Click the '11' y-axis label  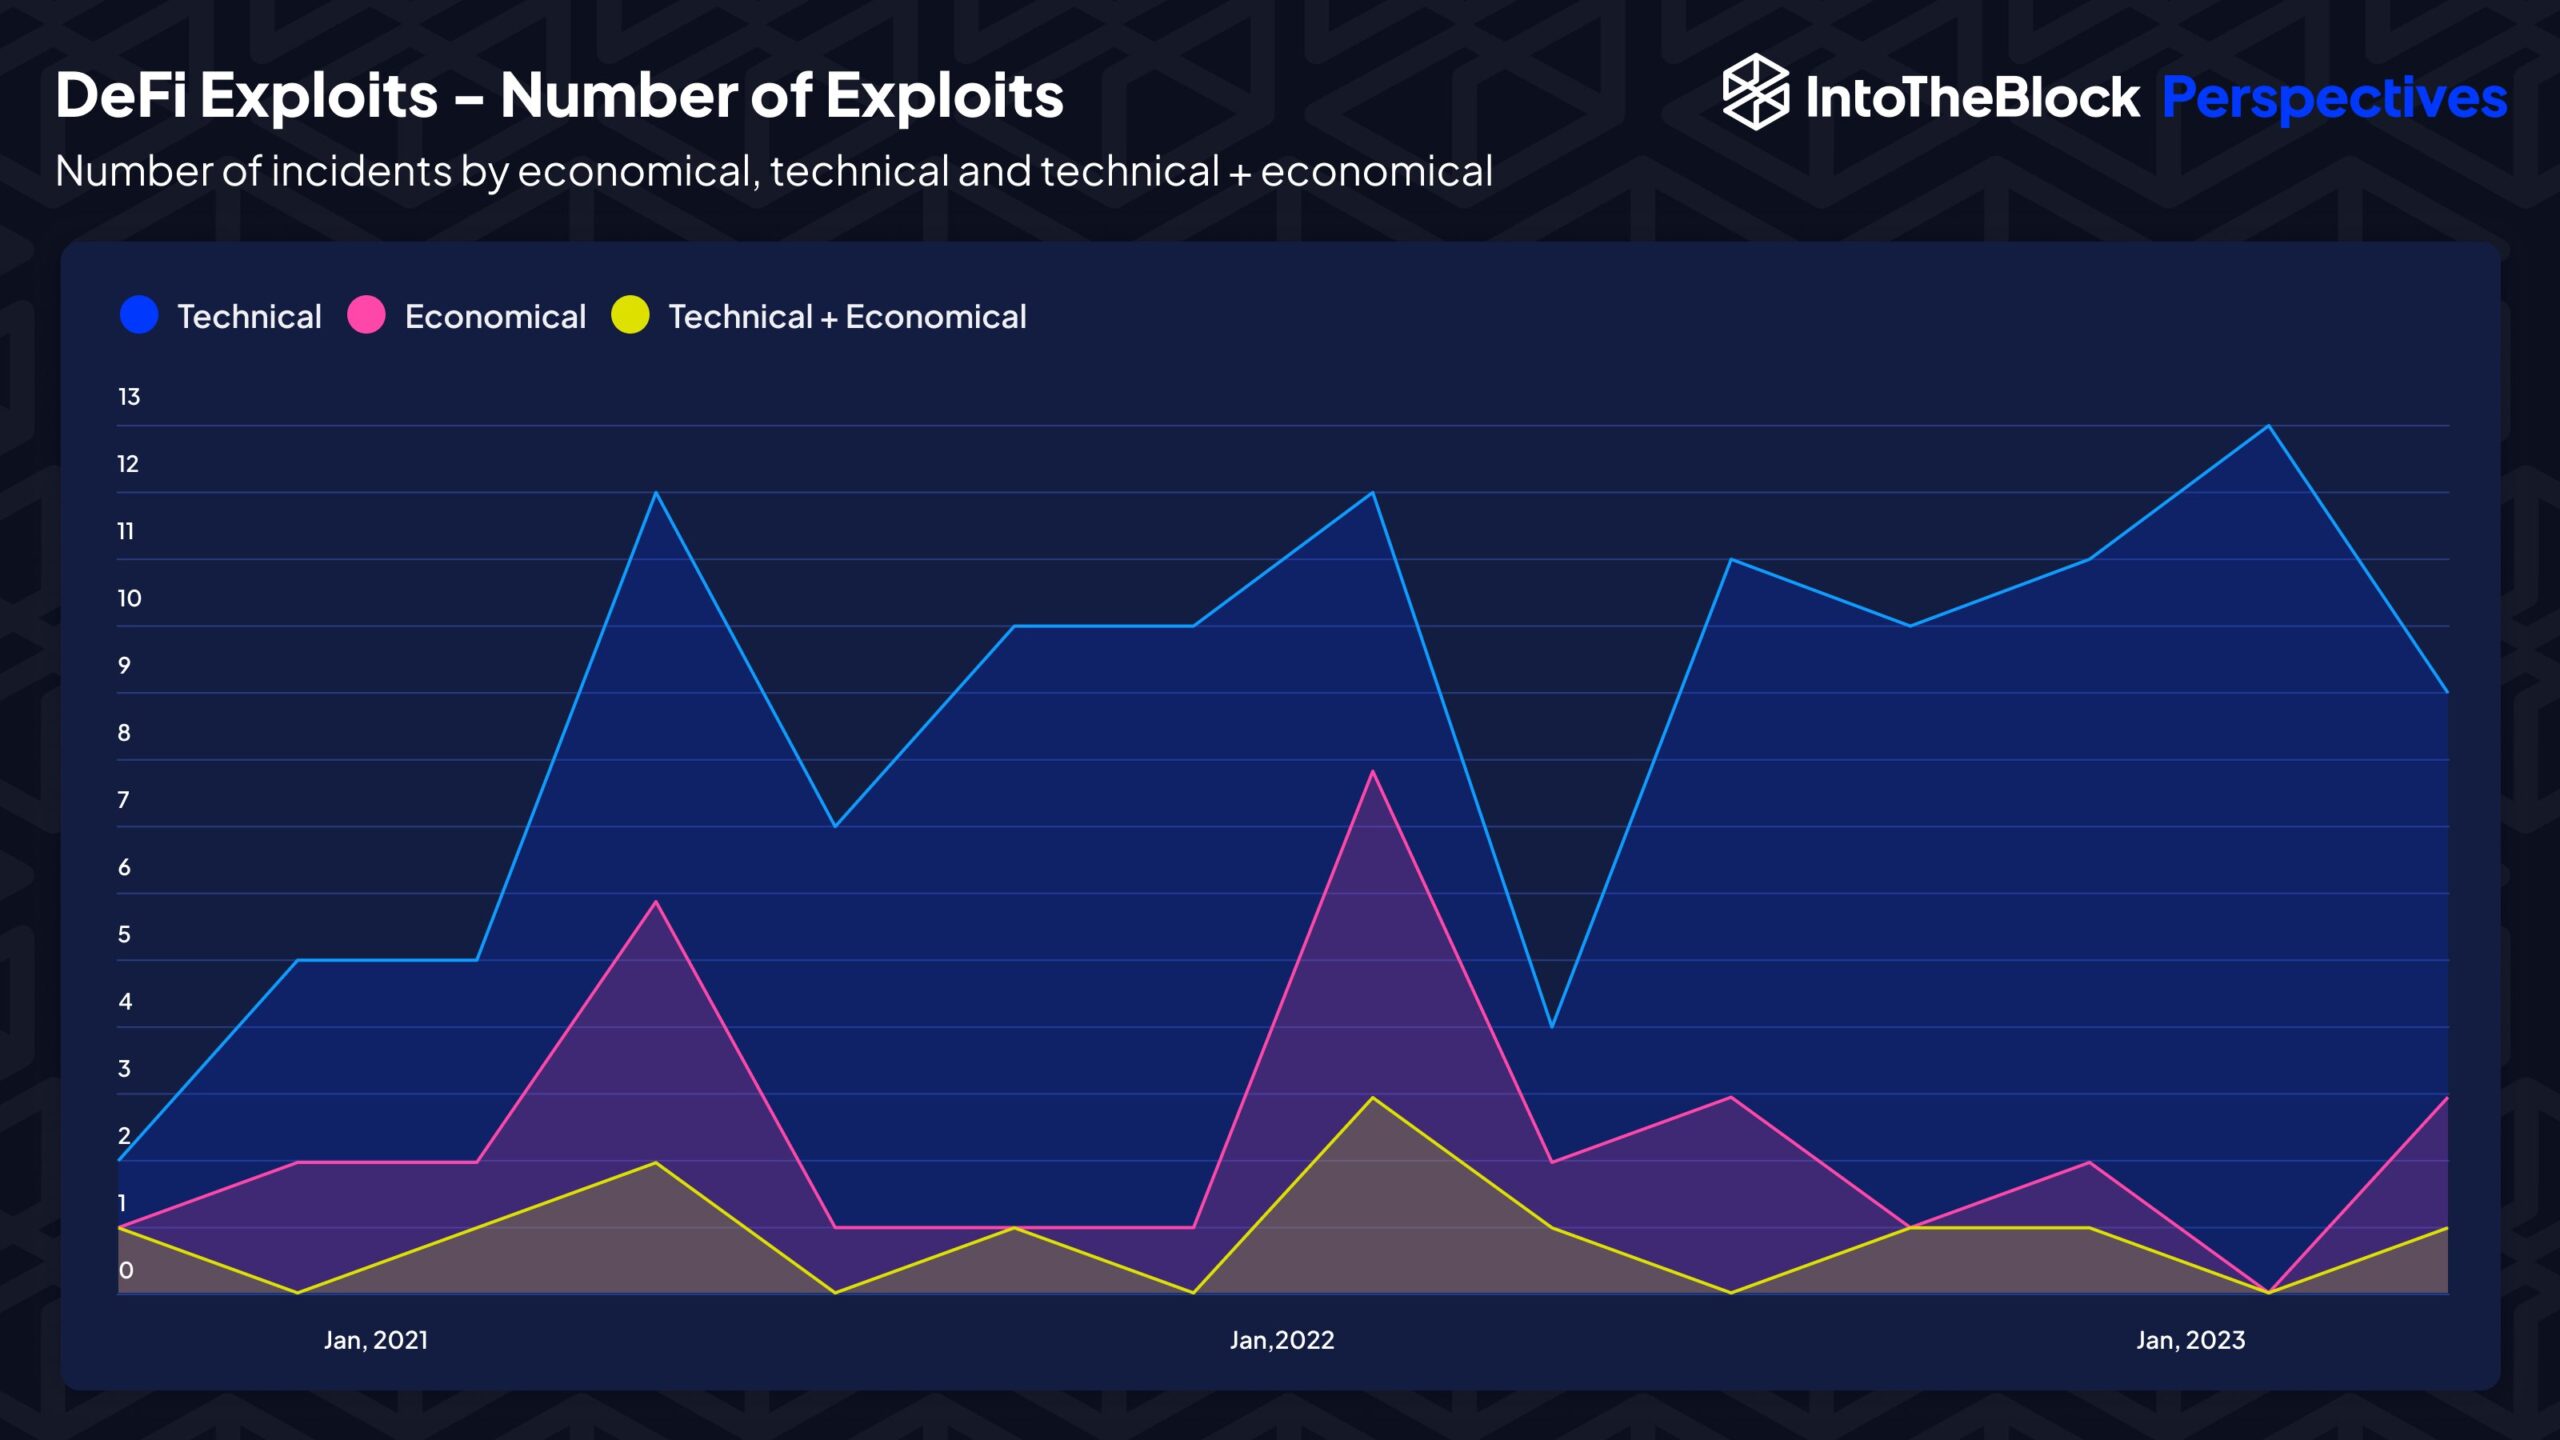click(125, 531)
